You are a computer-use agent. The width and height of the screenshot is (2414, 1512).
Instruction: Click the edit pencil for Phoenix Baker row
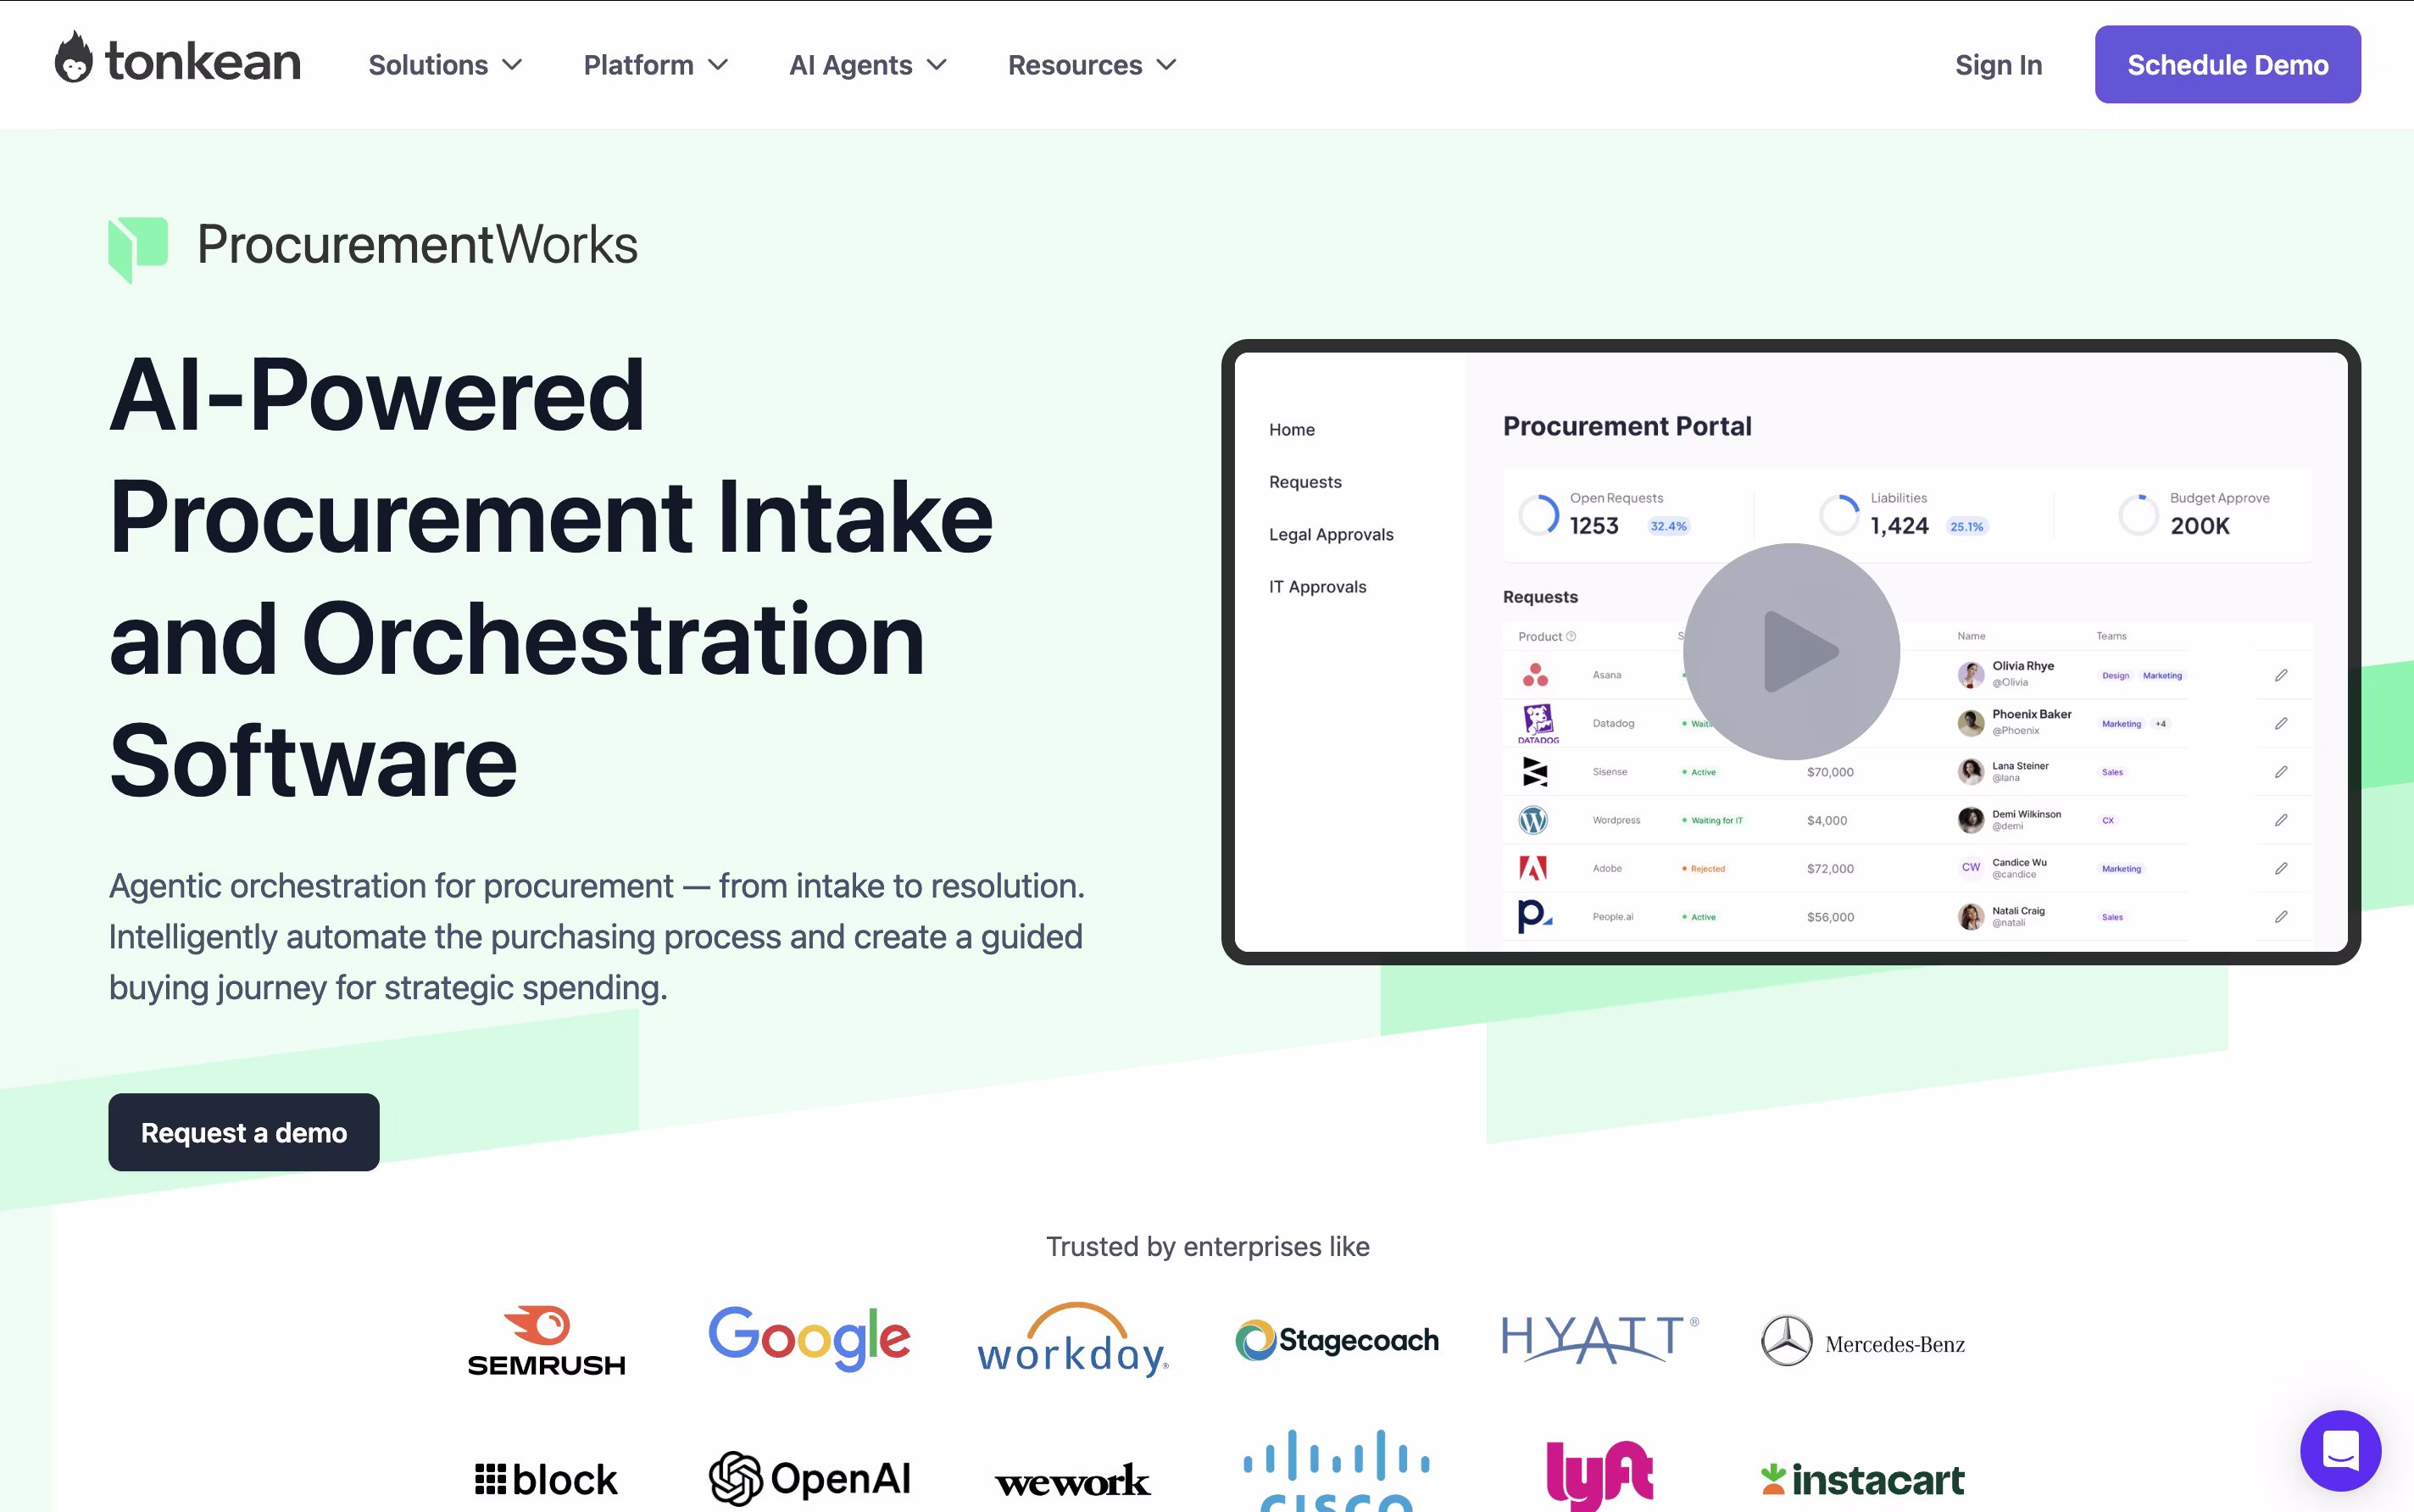pos(2281,723)
